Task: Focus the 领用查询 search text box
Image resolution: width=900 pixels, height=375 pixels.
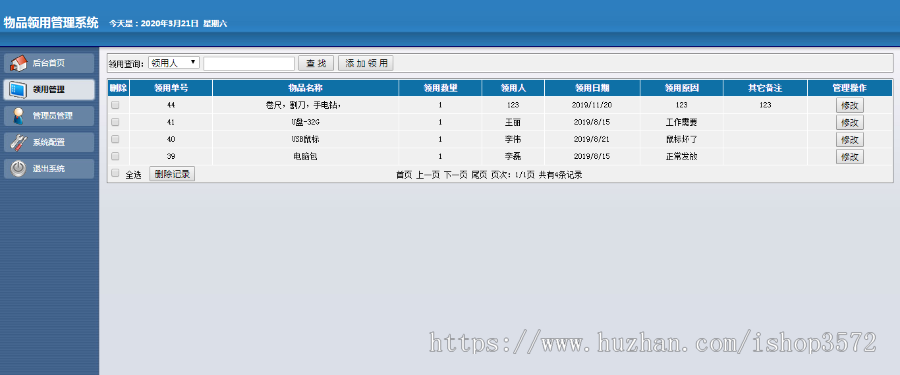Action: coord(249,63)
